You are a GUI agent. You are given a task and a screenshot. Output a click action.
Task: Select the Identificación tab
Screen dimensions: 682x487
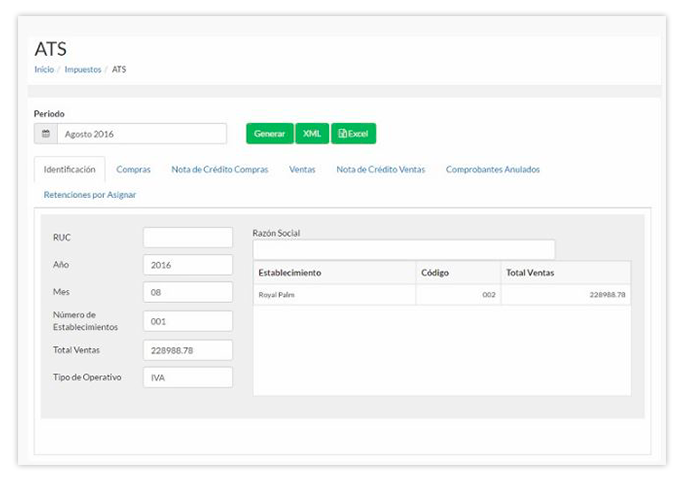point(70,170)
